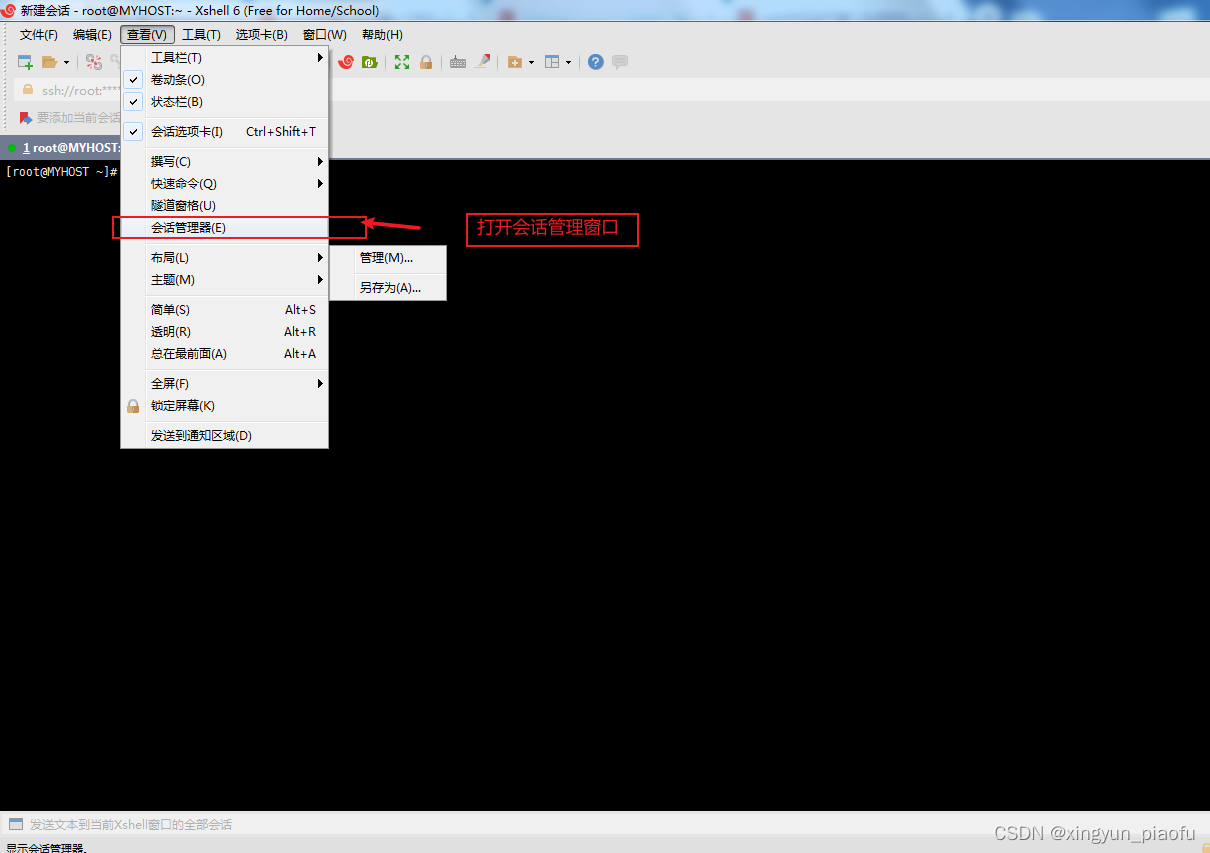1210x853 pixels.
Task: Open the 帮助(H) menu
Action: point(382,35)
